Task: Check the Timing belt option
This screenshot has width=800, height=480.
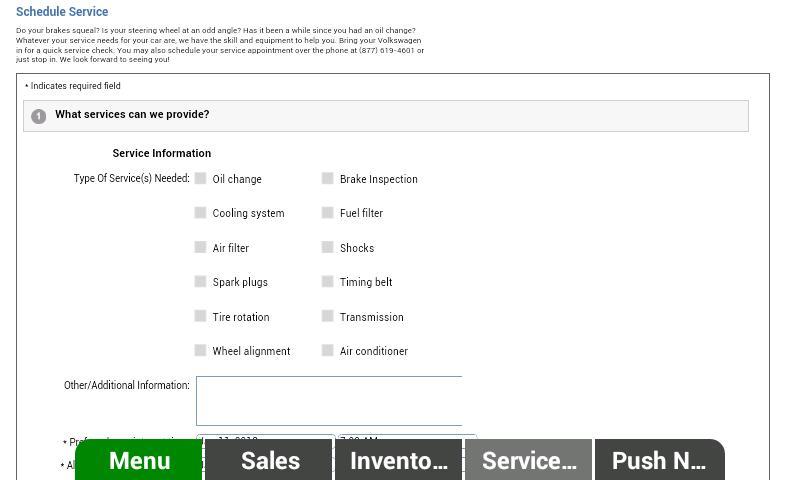Action: tap(327, 281)
